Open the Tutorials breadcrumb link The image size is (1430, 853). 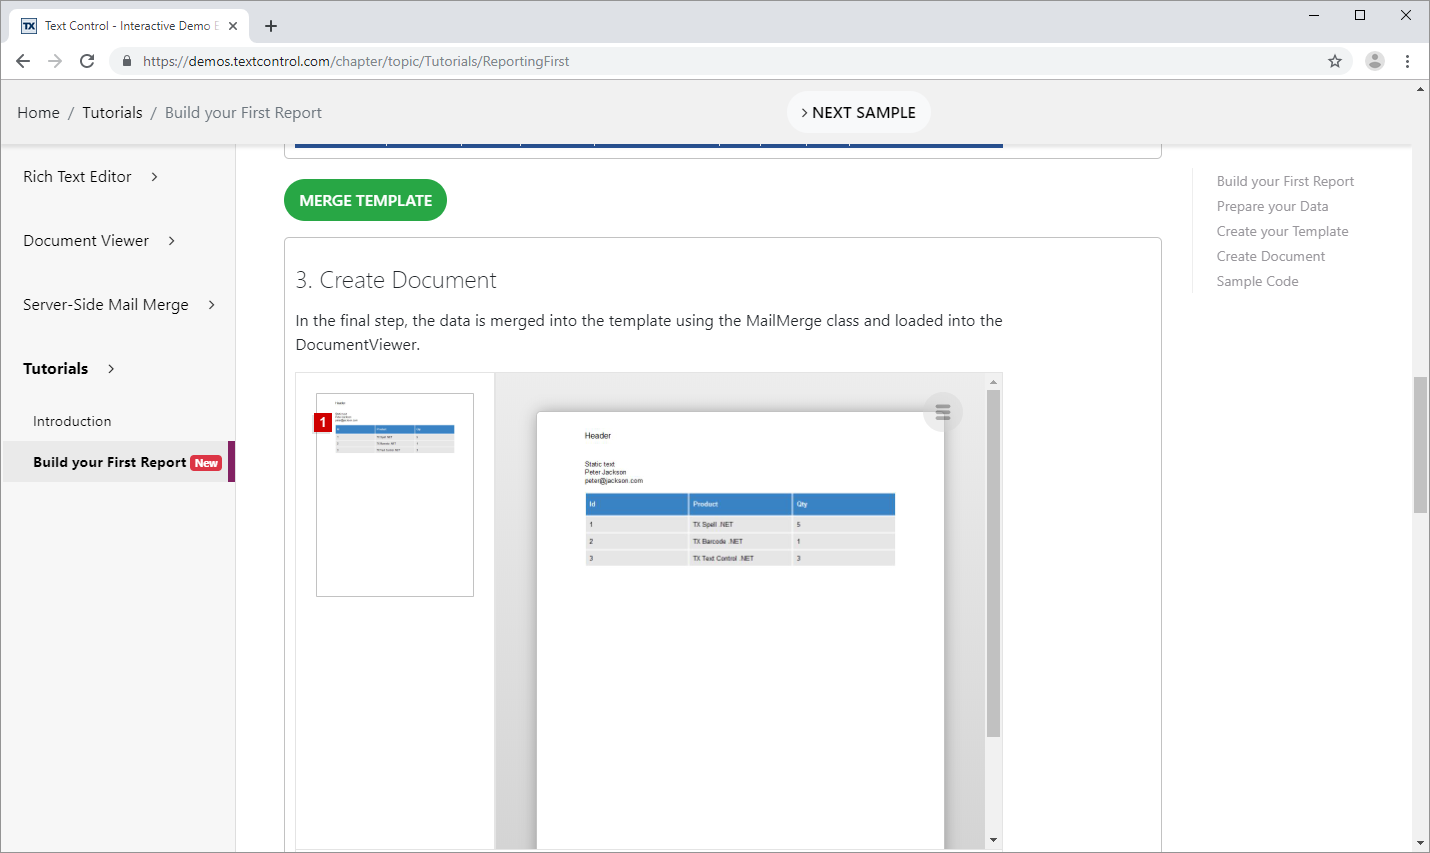pos(112,113)
